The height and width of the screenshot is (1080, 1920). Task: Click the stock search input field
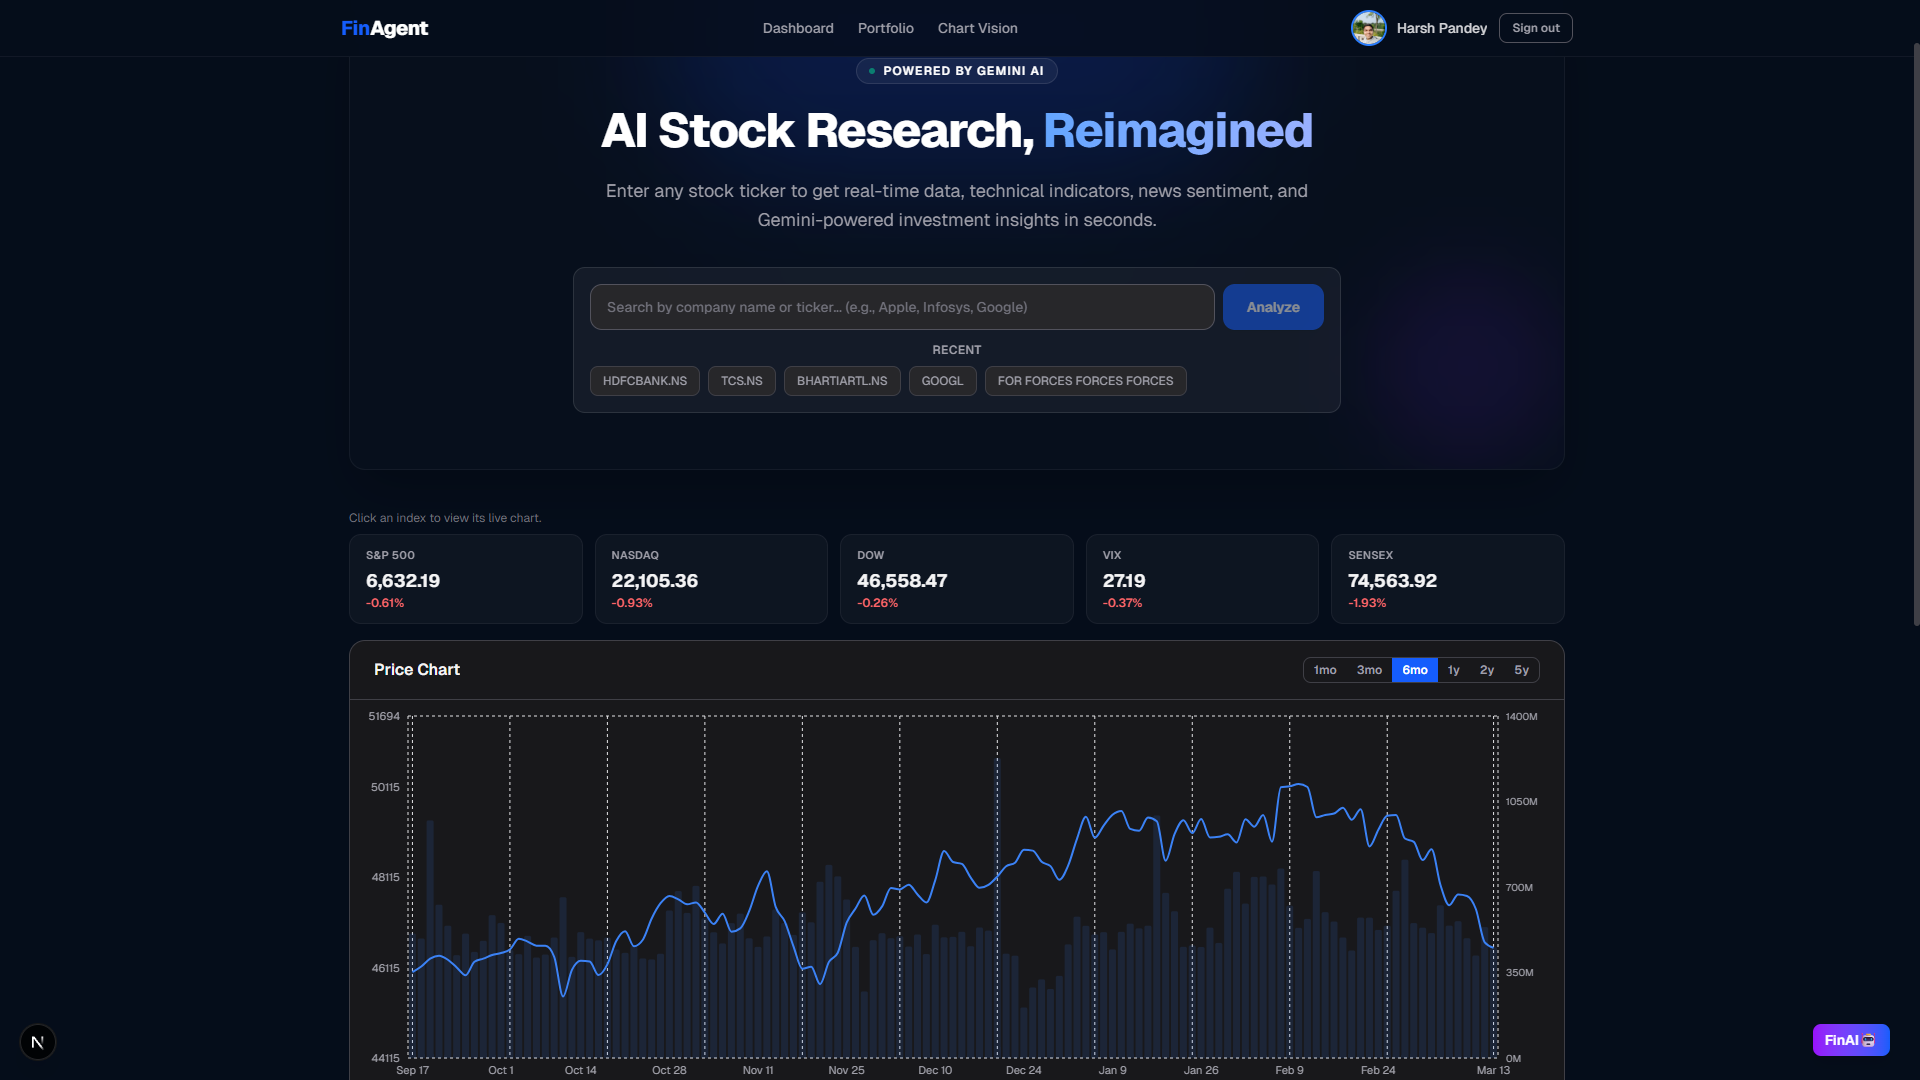[901, 307]
